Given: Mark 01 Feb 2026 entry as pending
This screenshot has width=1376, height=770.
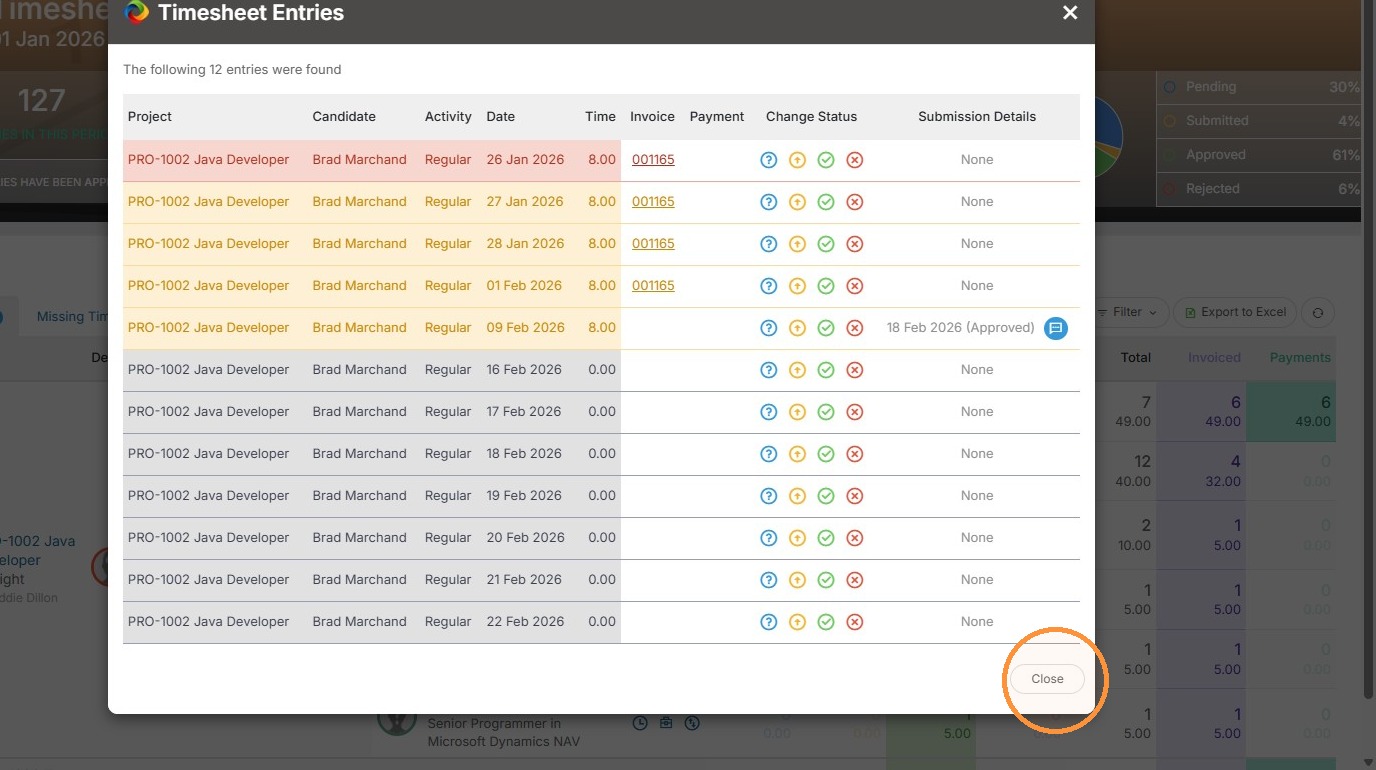Looking at the screenshot, I should click(x=769, y=286).
